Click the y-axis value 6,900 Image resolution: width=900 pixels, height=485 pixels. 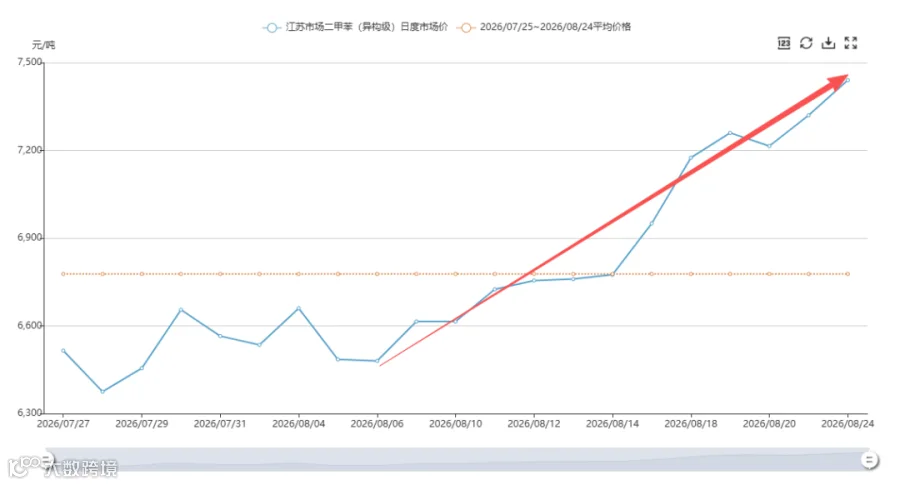point(30,238)
